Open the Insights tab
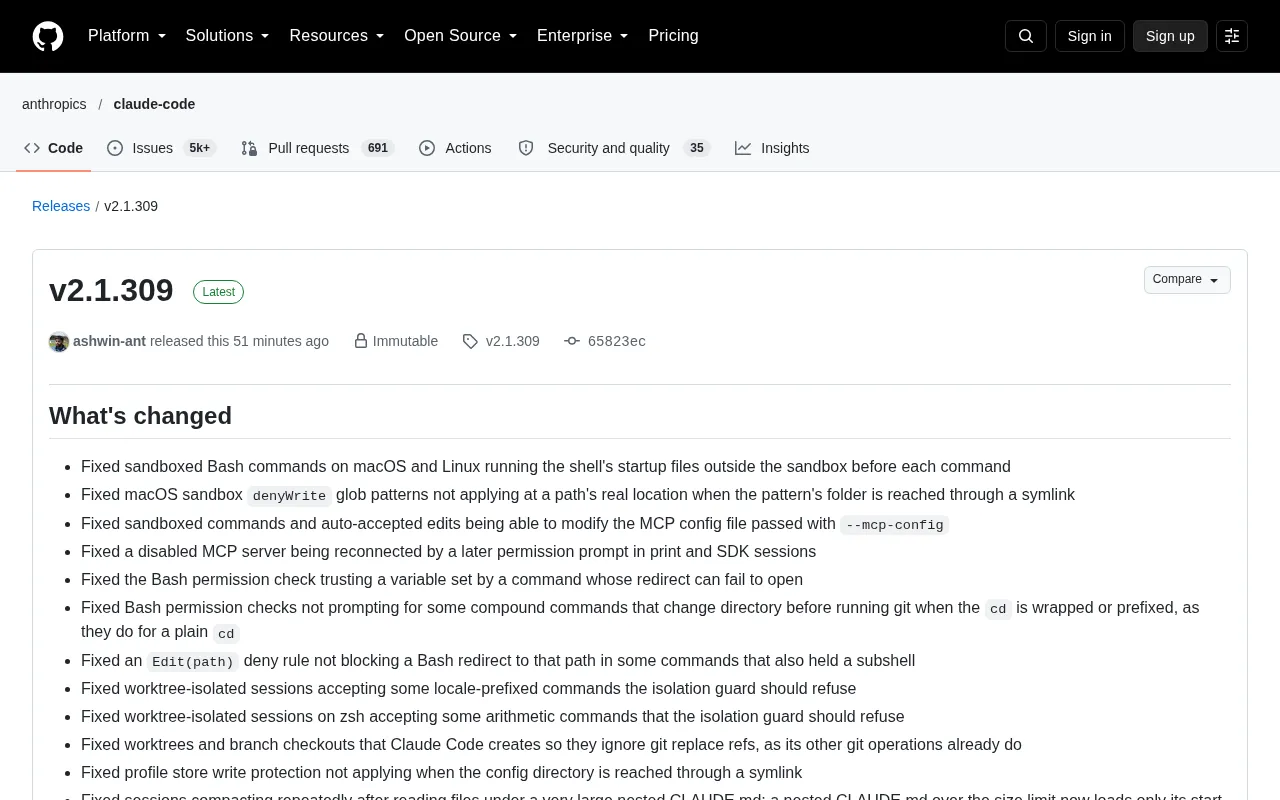Viewport: 1280px width, 800px height. point(772,148)
